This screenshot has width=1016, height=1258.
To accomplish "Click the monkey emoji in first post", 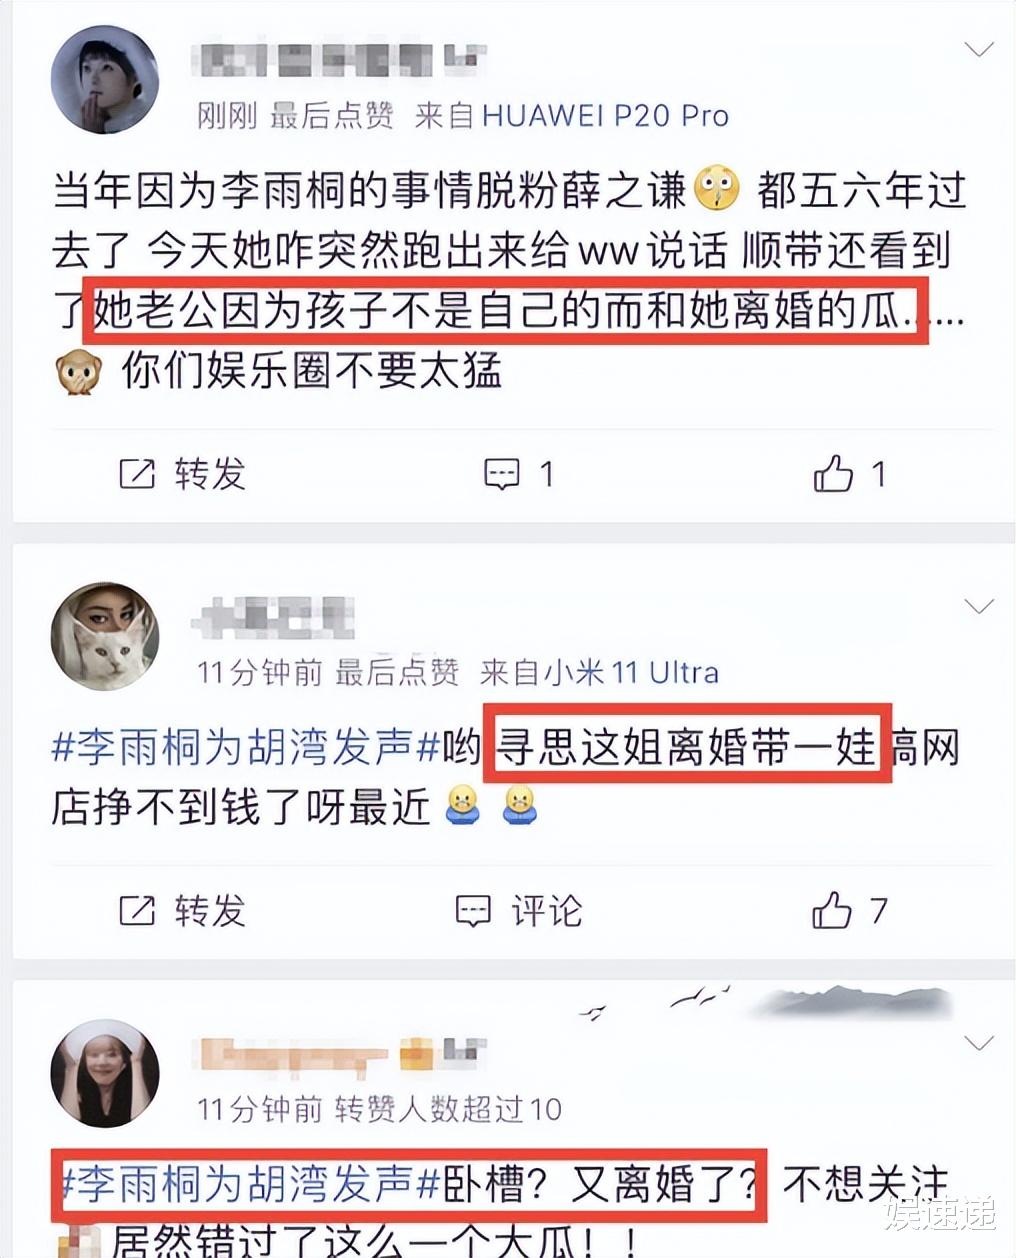I will point(78,372).
